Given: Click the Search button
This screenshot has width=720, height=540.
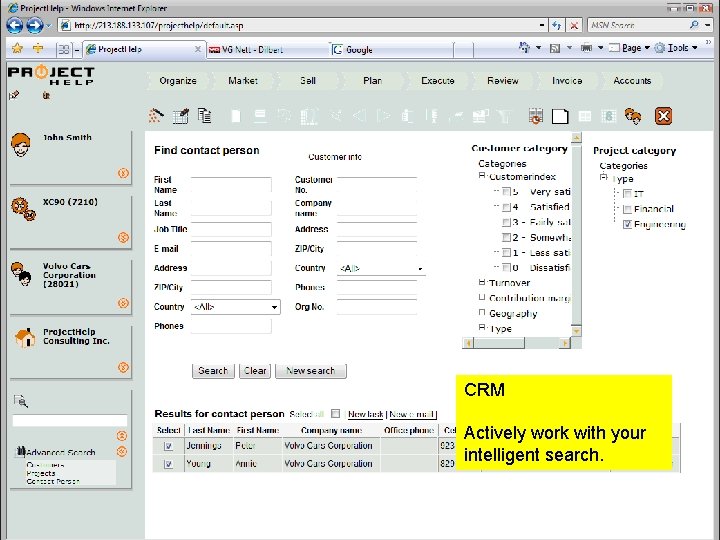Looking at the screenshot, I should coord(213,371).
